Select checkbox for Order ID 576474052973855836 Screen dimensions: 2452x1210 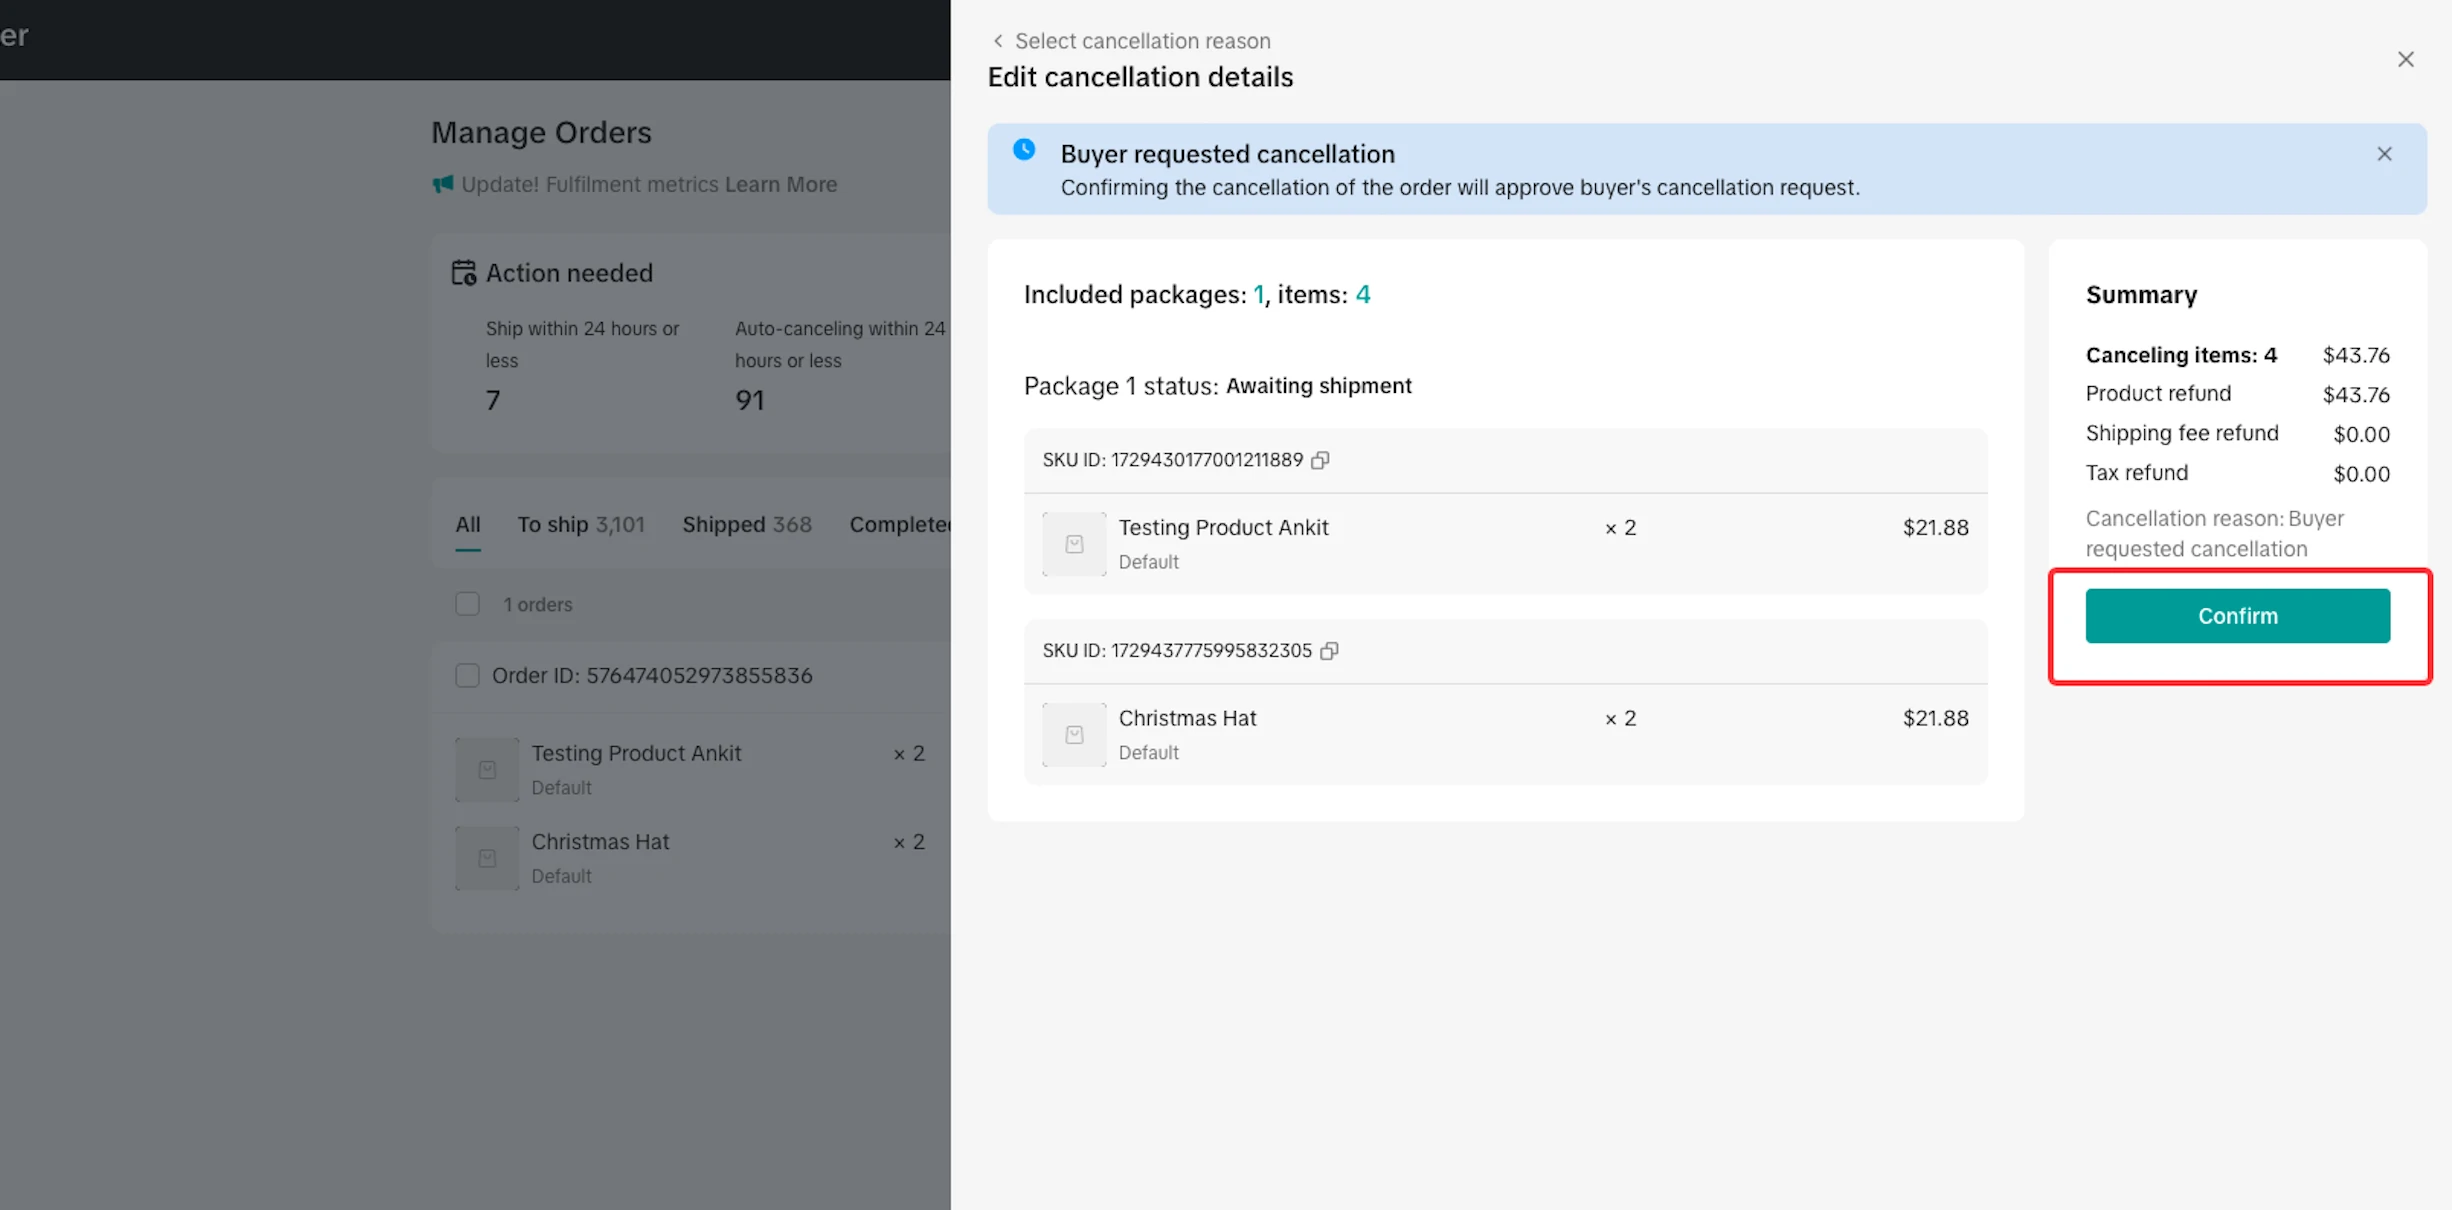[467, 675]
